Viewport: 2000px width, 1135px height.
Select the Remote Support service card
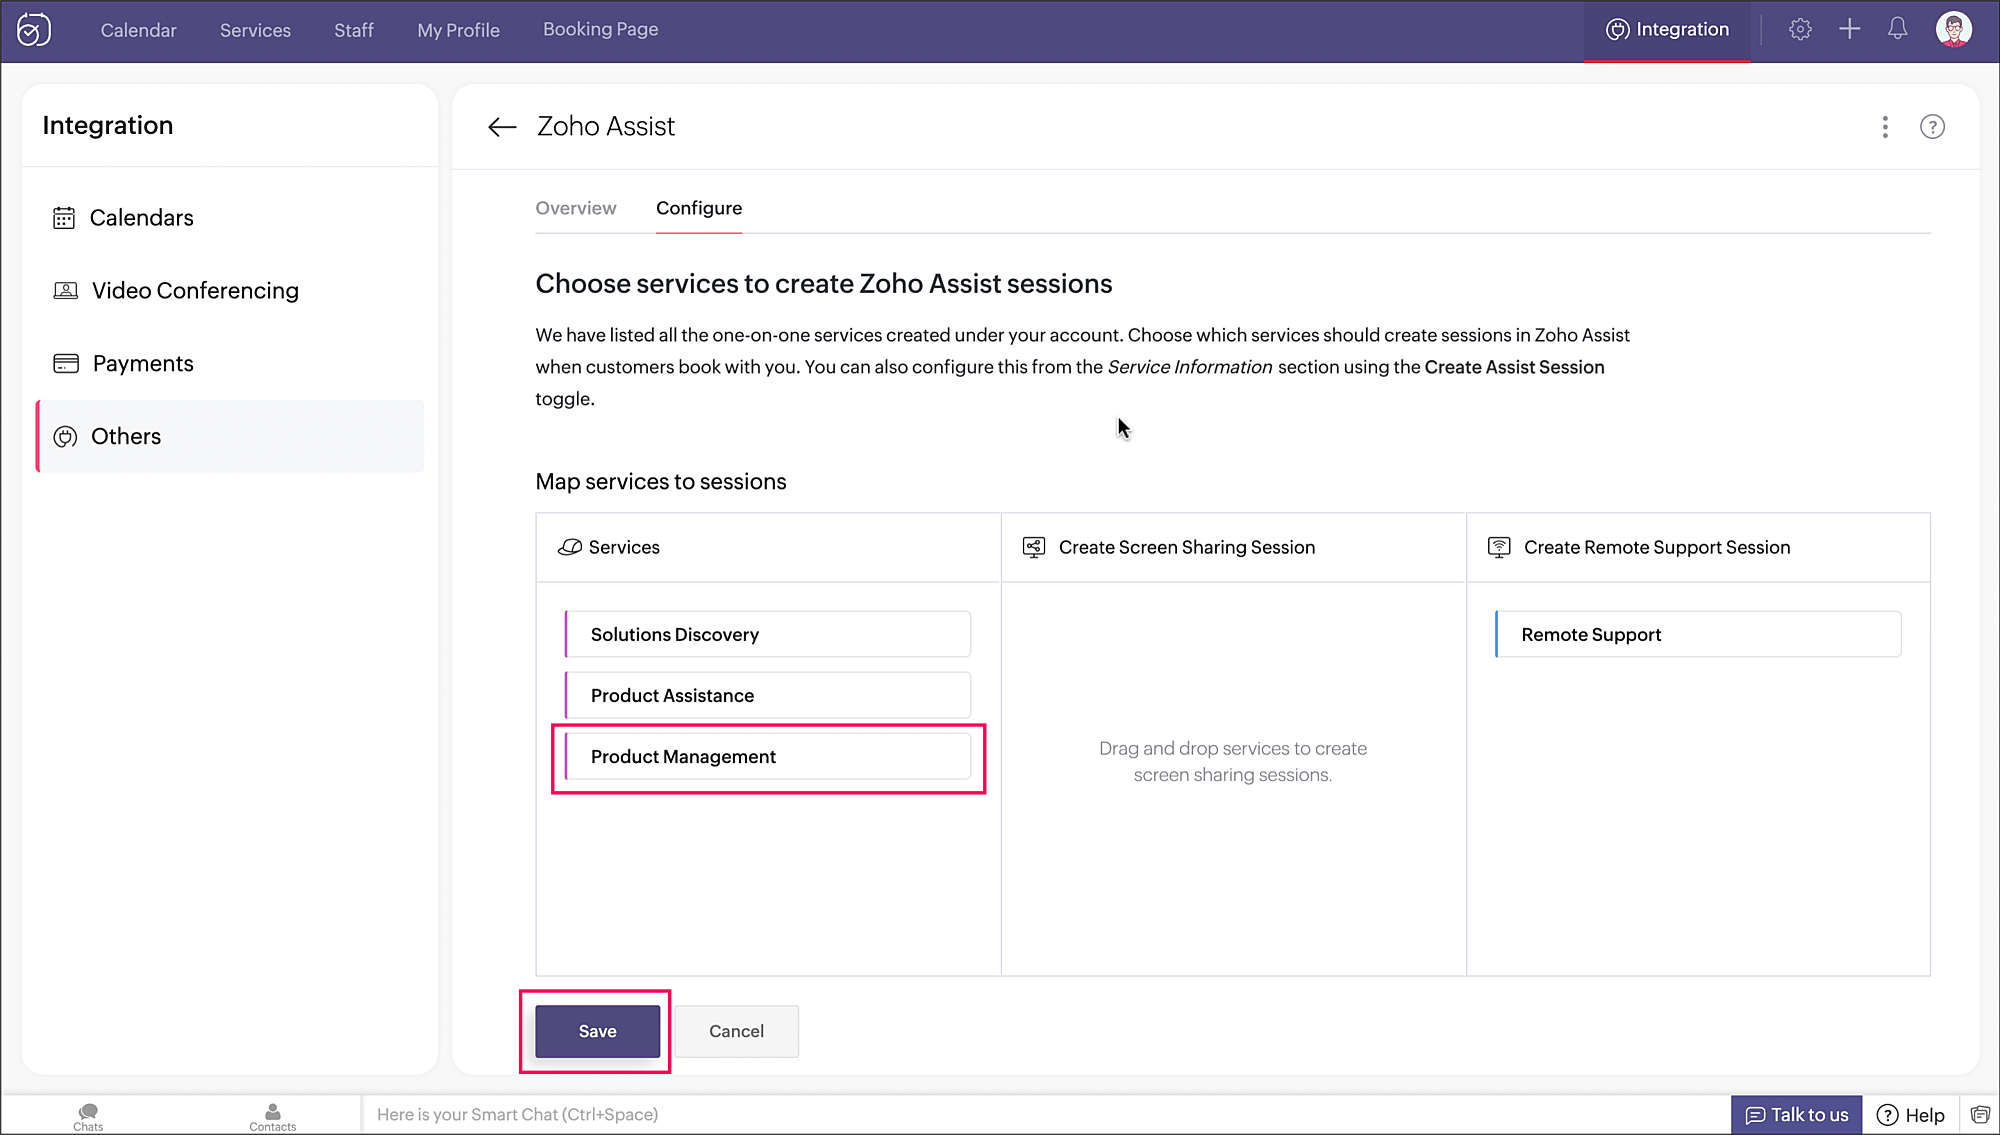1698,634
